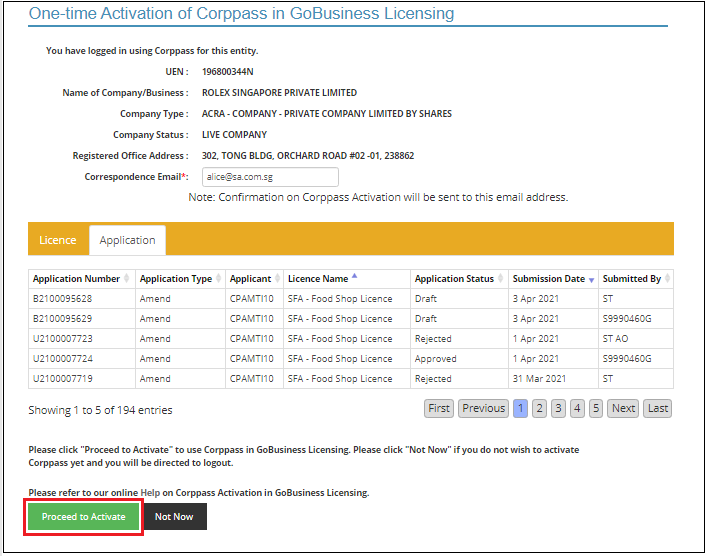
Task: Open the Application tab
Action: pos(127,240)
